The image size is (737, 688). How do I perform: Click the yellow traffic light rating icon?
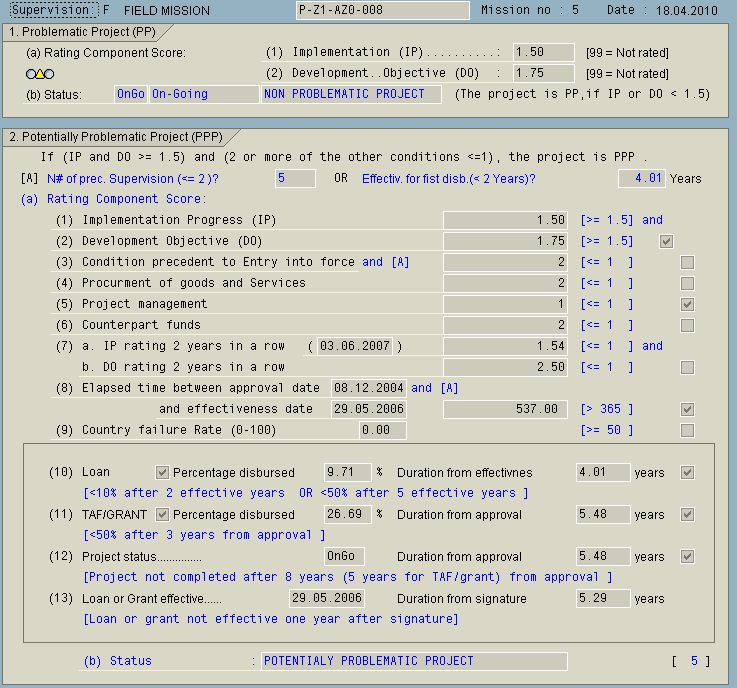click(x=40, y=73)
